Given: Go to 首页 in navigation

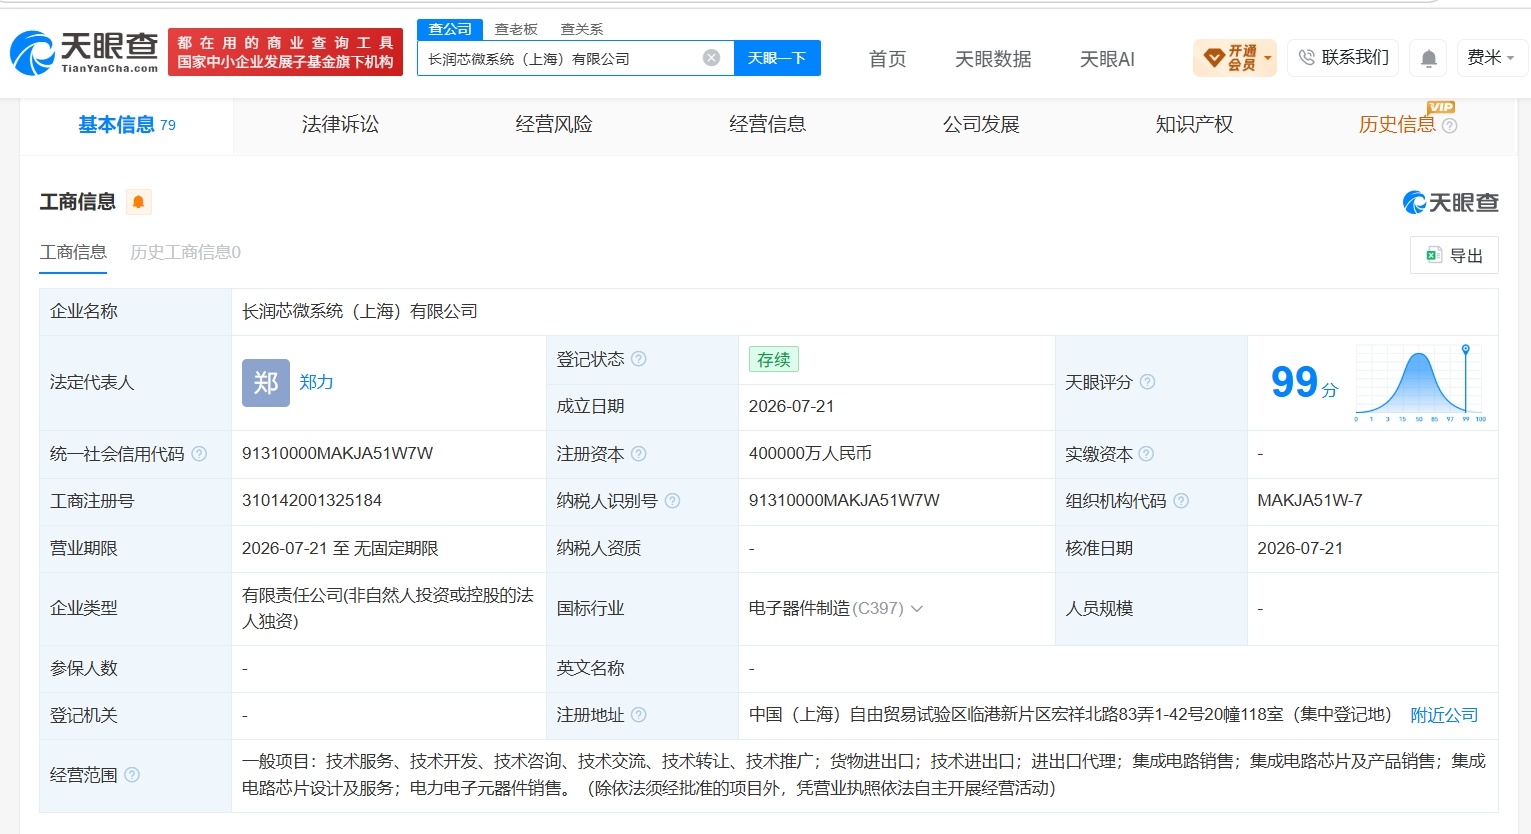Looking at the screenshot, I should coord(887,59).
